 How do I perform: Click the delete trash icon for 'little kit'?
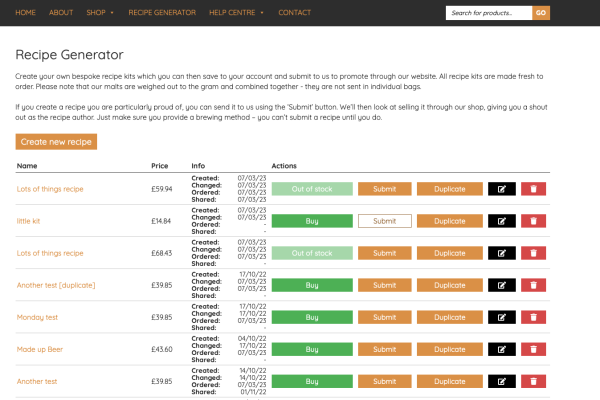[x=533, y=221]
